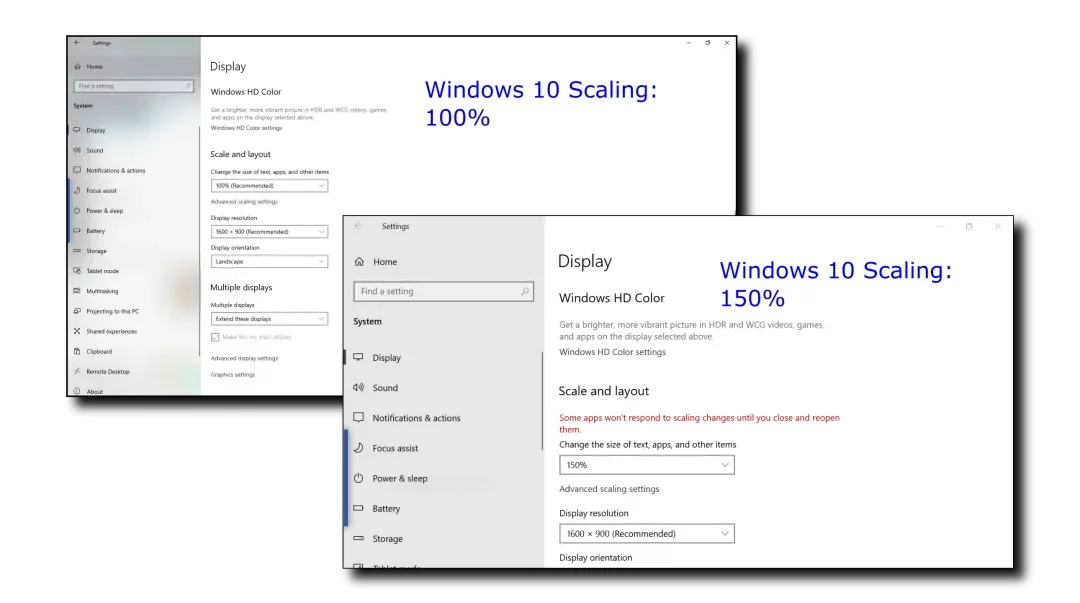
Task: Open the 150% scale dropdown
Action: (647, 464)
